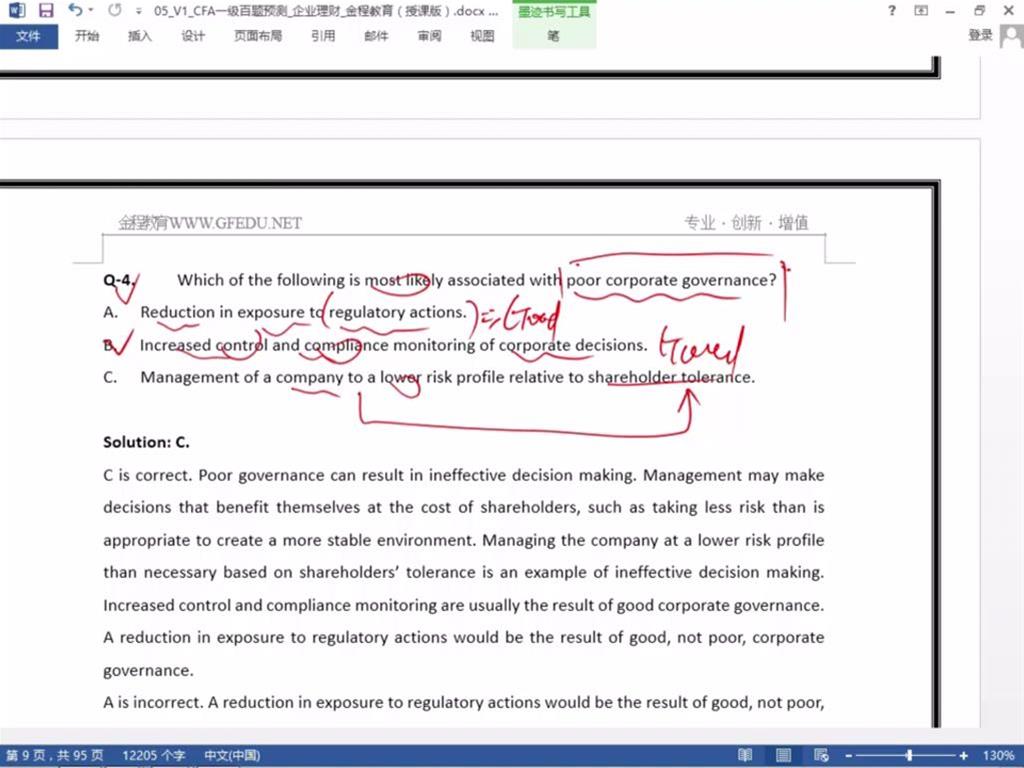1024x768 pixels.
Task: Switch to the 设计 (Design) ribbon tab
Action: [193, 36]
